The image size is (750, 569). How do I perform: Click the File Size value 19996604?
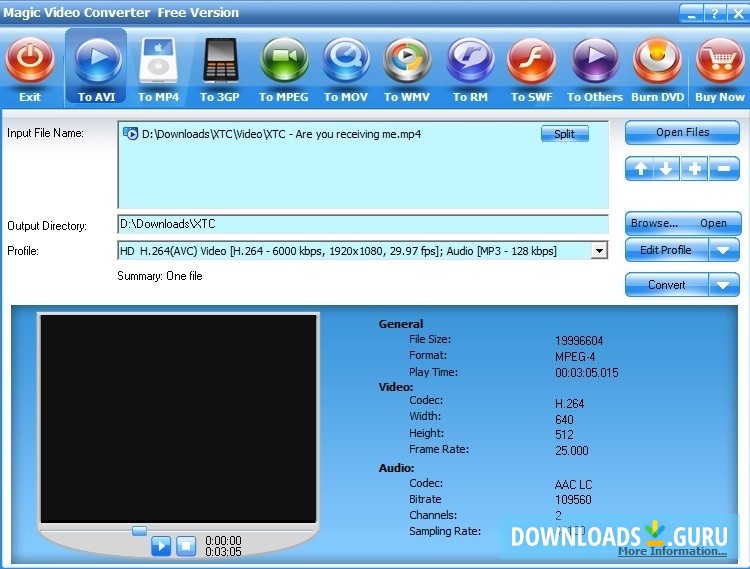pyautogui.click(x=579, y=340)
